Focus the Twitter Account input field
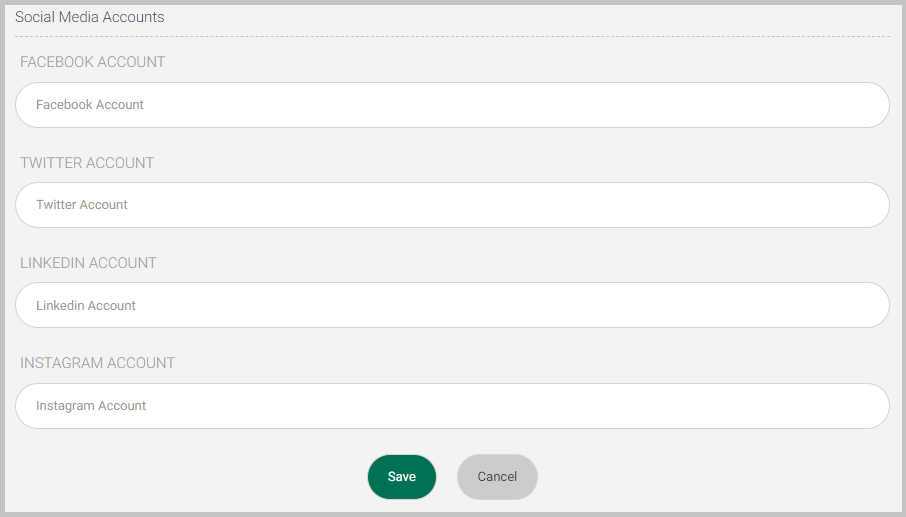Viewport: 906px width, 517px height. coord(452,205)
